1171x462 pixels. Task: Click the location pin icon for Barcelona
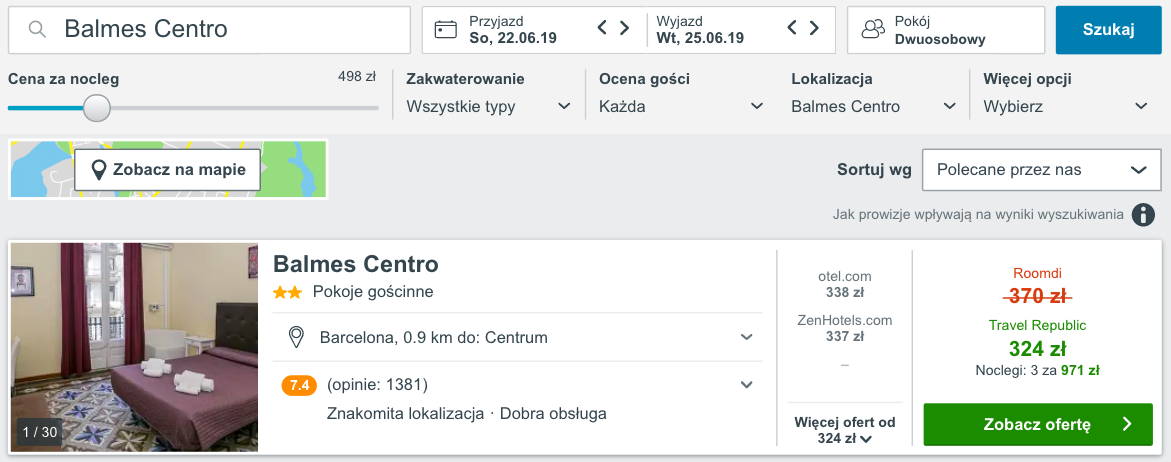coord(296,337)
